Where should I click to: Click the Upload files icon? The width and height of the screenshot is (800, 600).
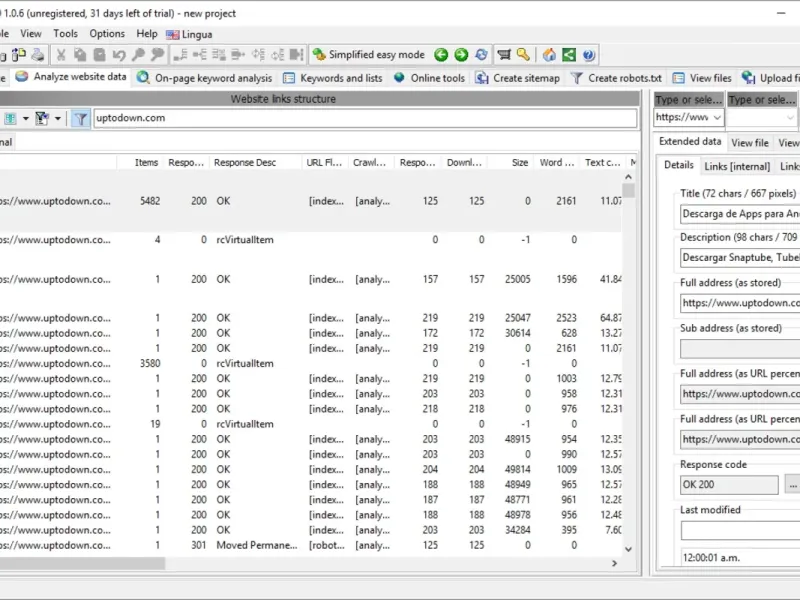(748, 78)
